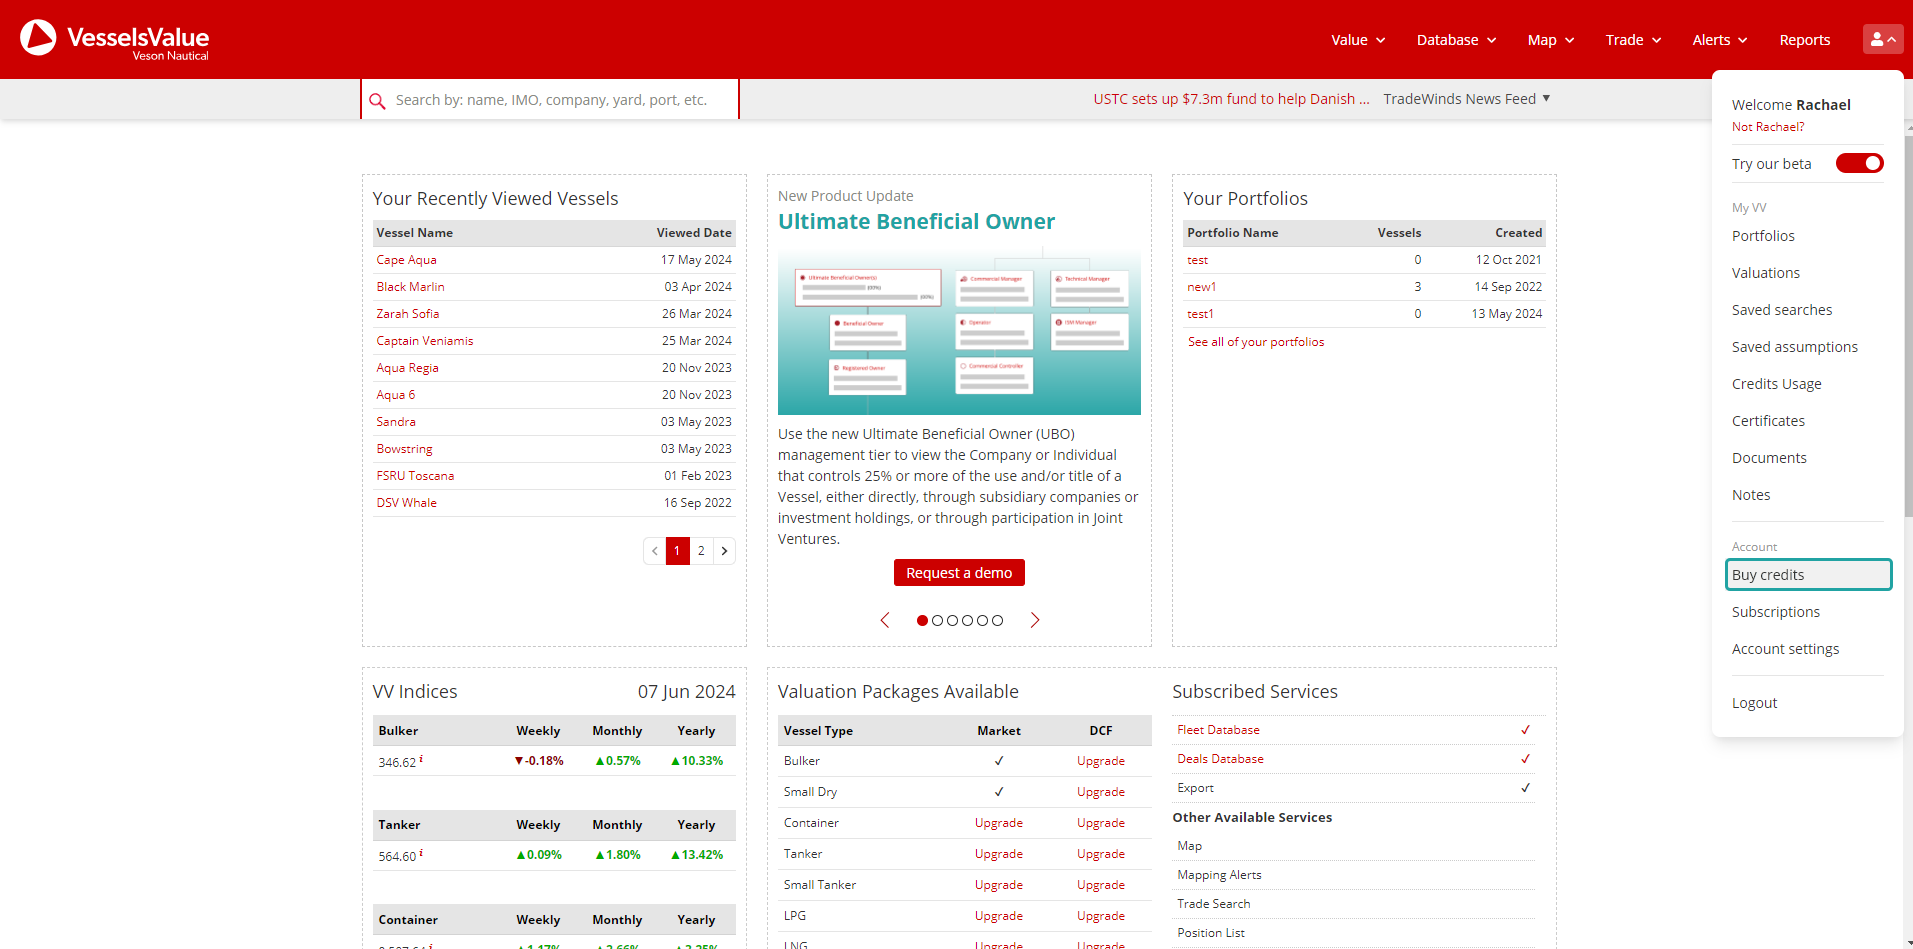Open Credits Usage in user menu
This screenshot has width=1913, height=949.
1777,384
